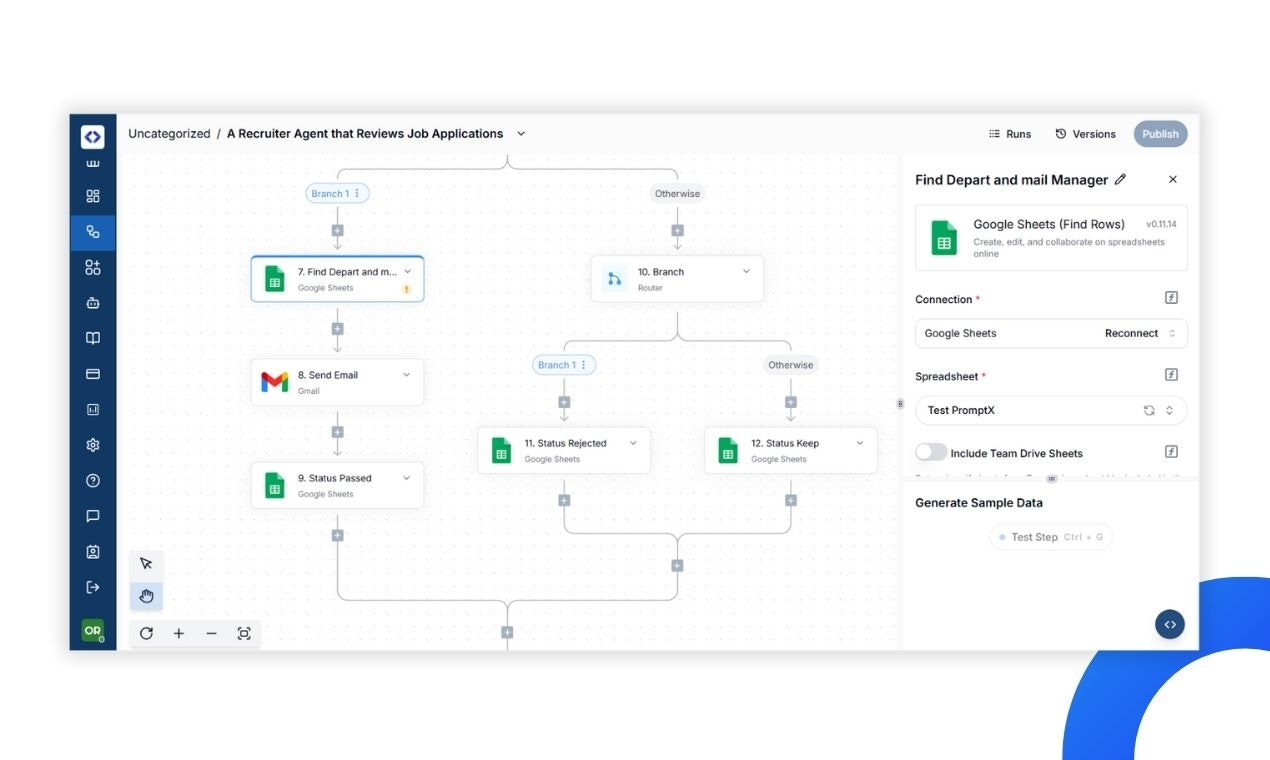Toggle Include Team Drive Sheets switch

931,453
